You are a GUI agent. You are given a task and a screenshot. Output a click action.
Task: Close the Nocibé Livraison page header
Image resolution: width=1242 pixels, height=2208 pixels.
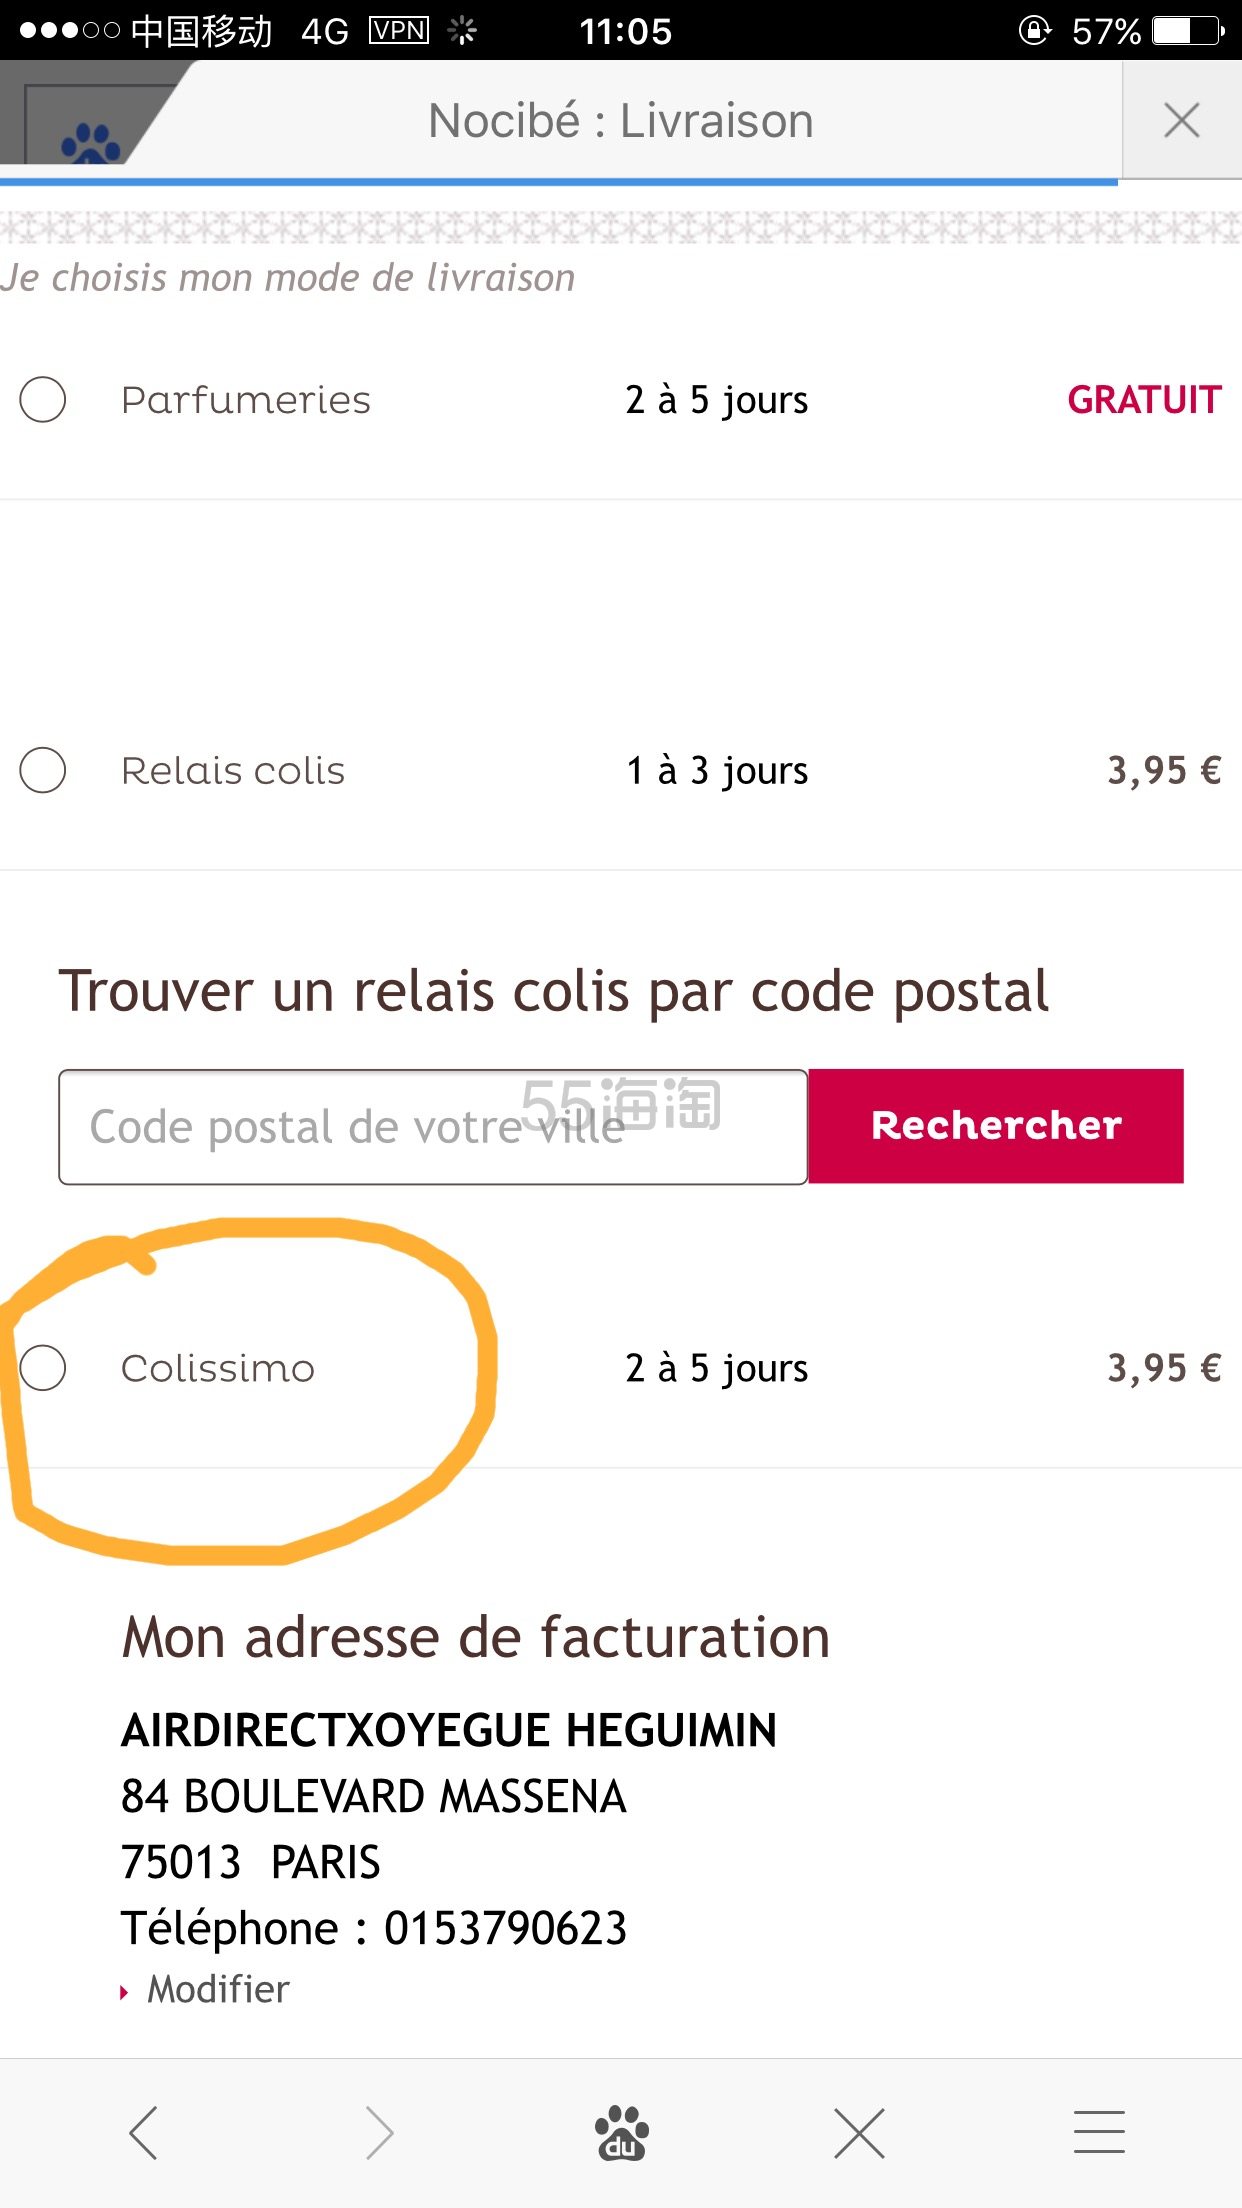[x=1182, y=121]
